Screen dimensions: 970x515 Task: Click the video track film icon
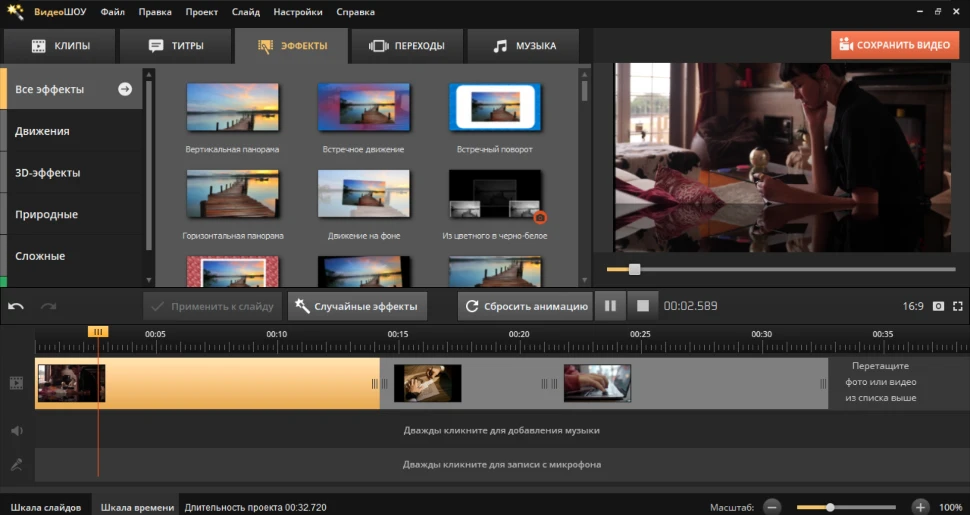click(16, 383)
